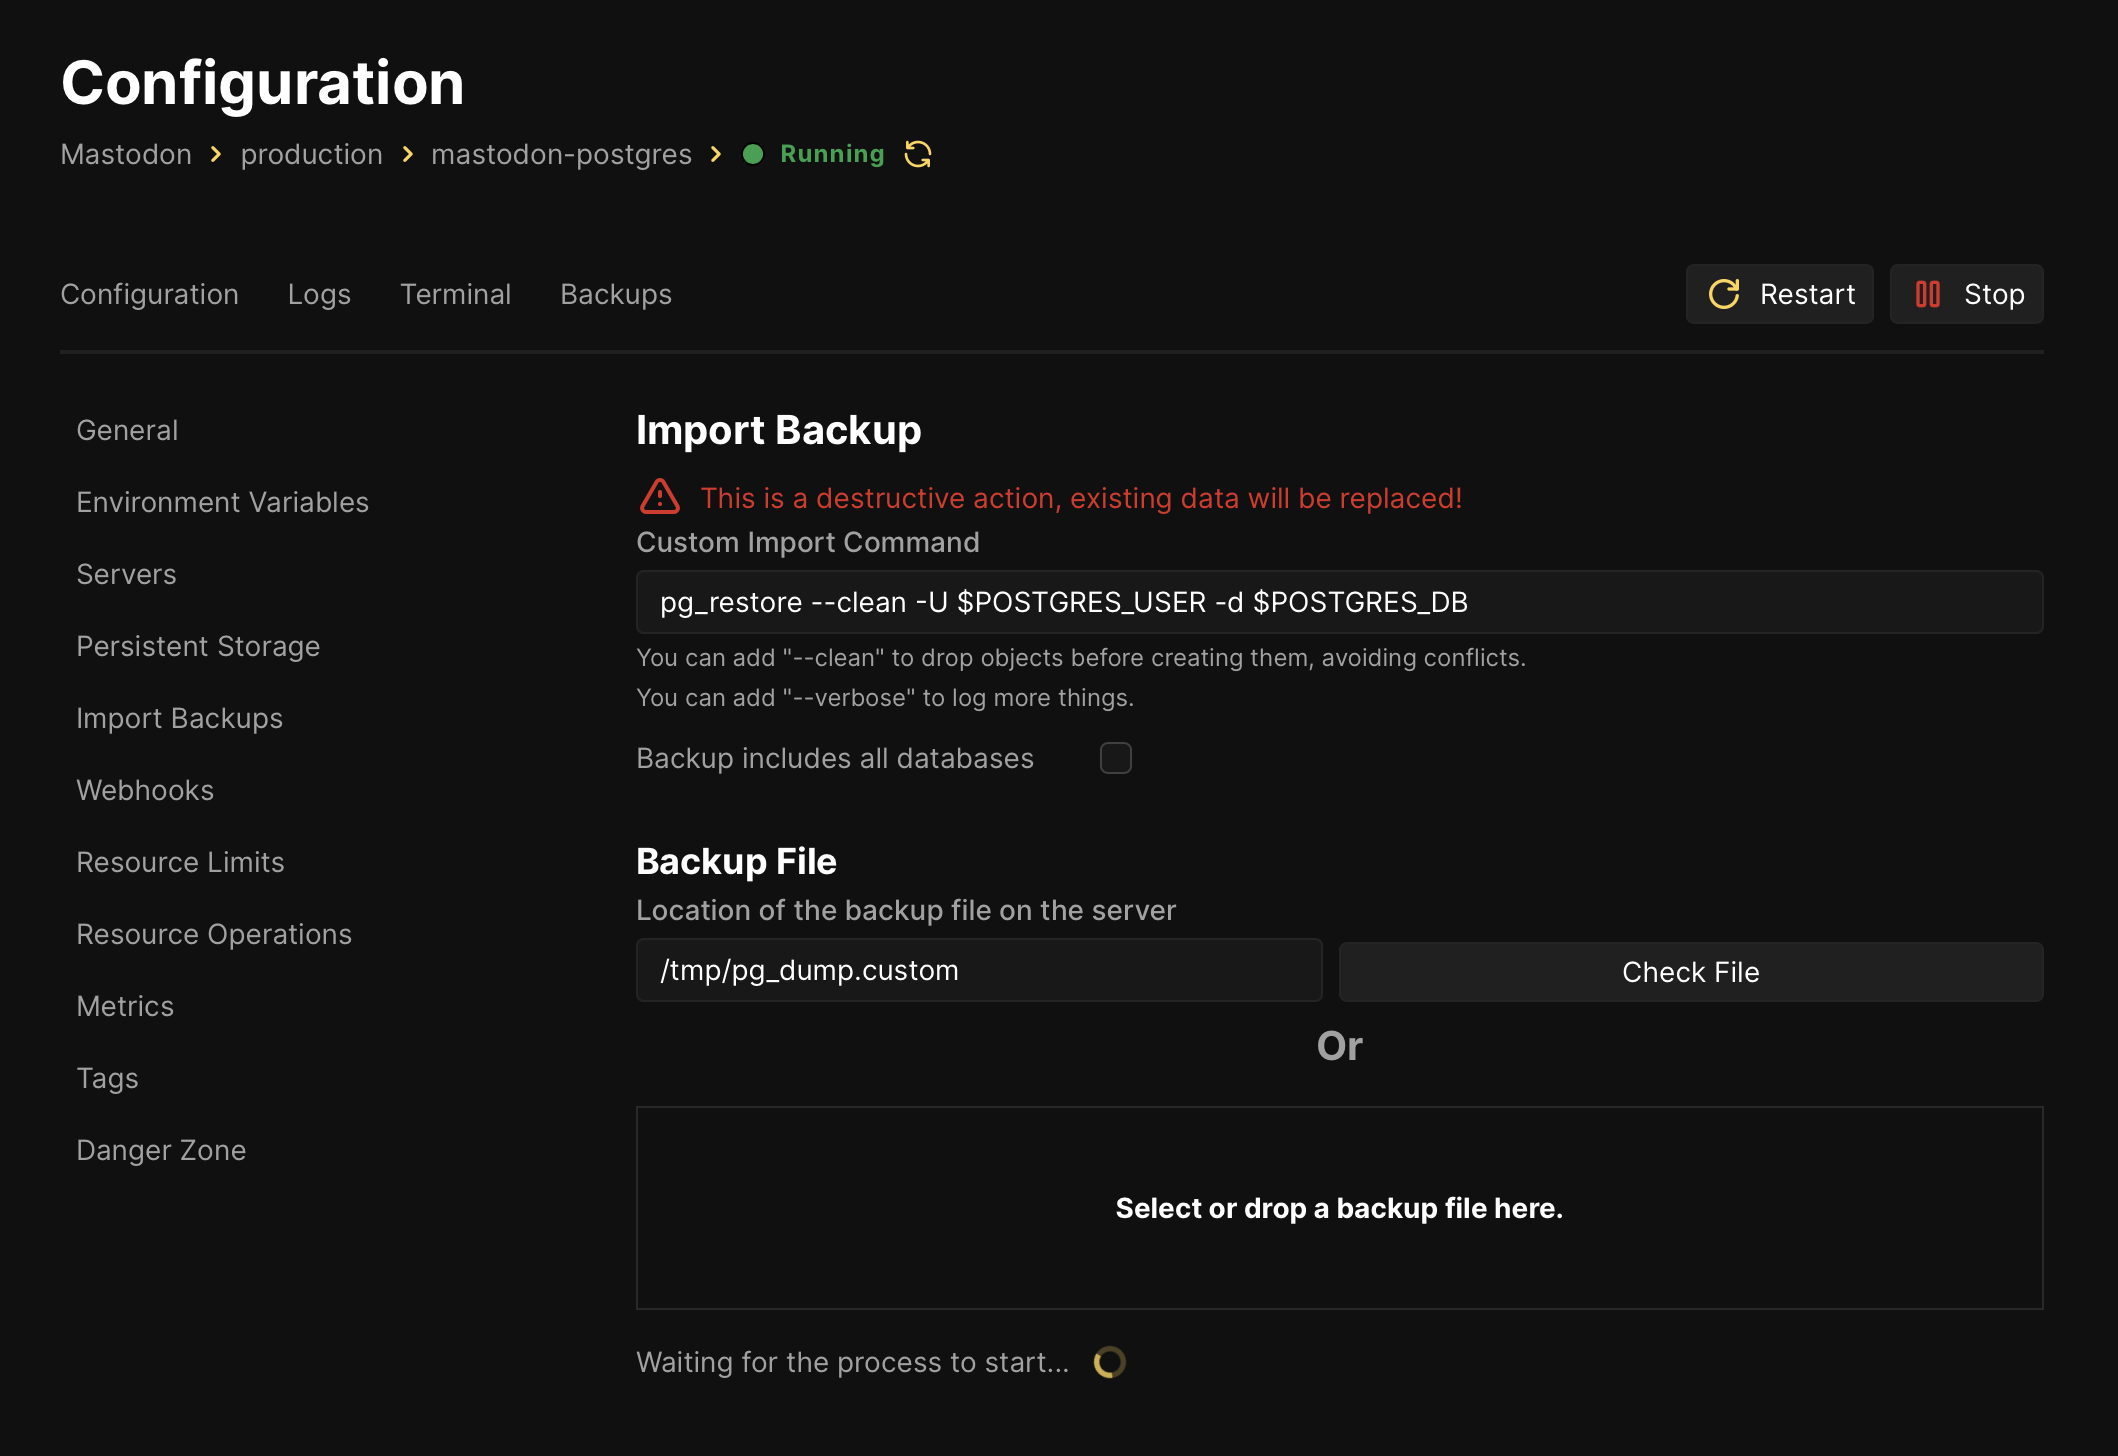
Task: Open the Environment Variables section
Action: (222, 502)
